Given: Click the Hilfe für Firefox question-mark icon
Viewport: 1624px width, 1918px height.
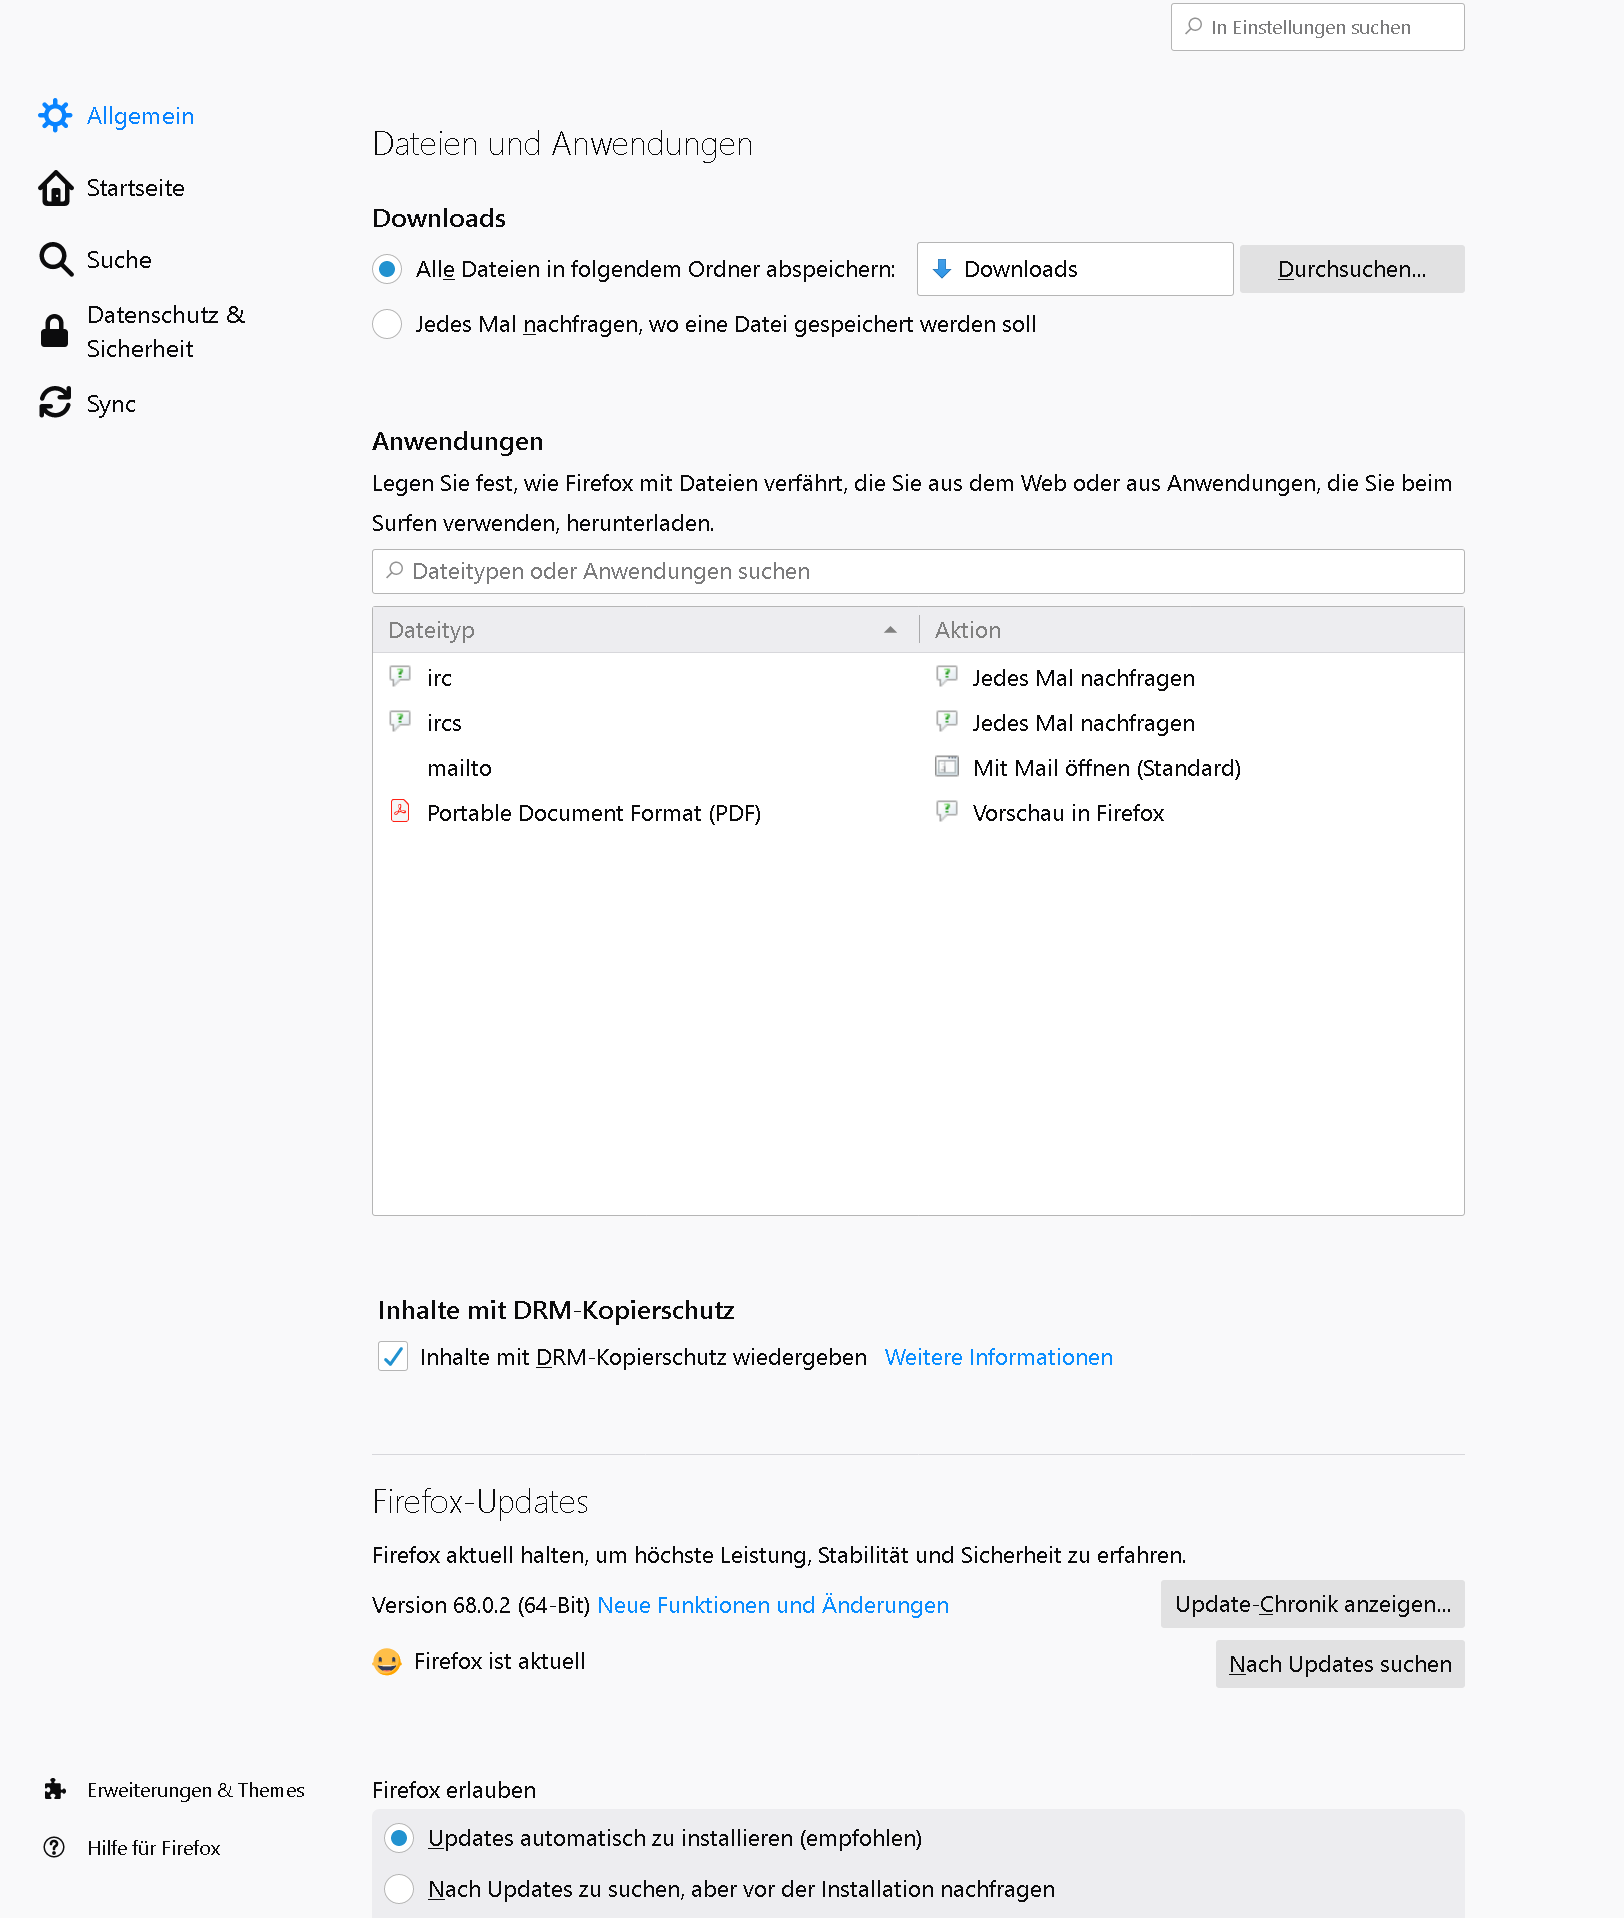Looking at the screenshot, I should pos(55,1848).
